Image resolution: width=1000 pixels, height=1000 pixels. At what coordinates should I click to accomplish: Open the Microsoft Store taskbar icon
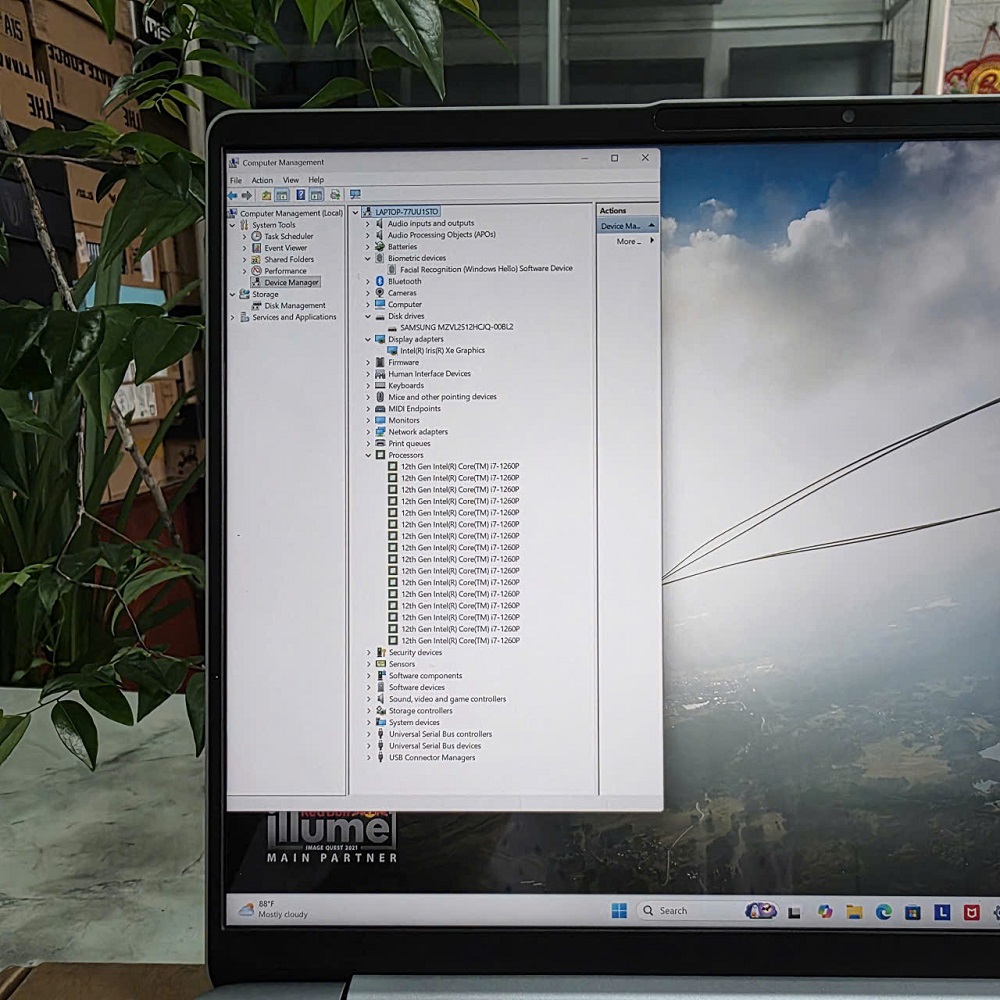pos(913,913)
